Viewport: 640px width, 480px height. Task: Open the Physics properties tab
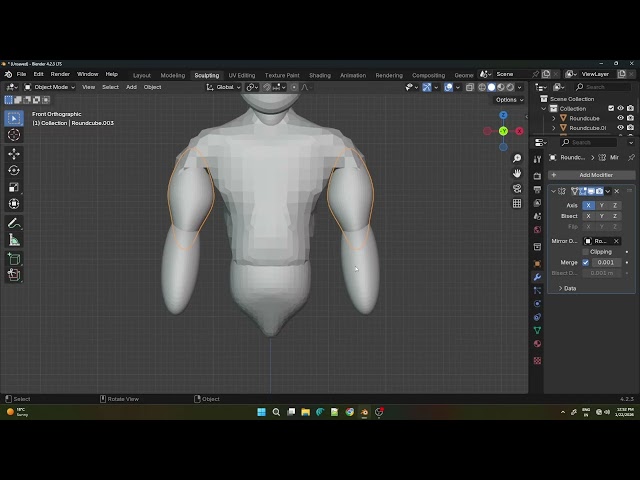click(x=537, y=304)
